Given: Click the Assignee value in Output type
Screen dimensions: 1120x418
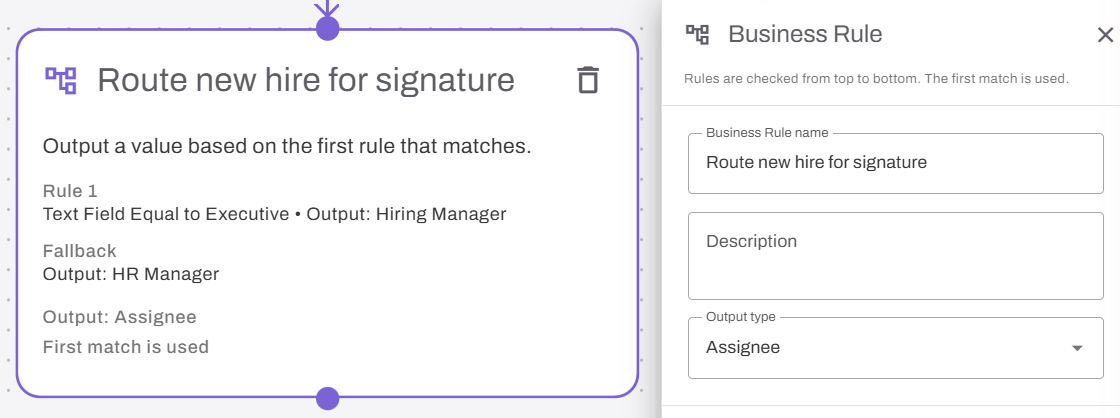Looking at the screenshot, I should click(743, 348).
